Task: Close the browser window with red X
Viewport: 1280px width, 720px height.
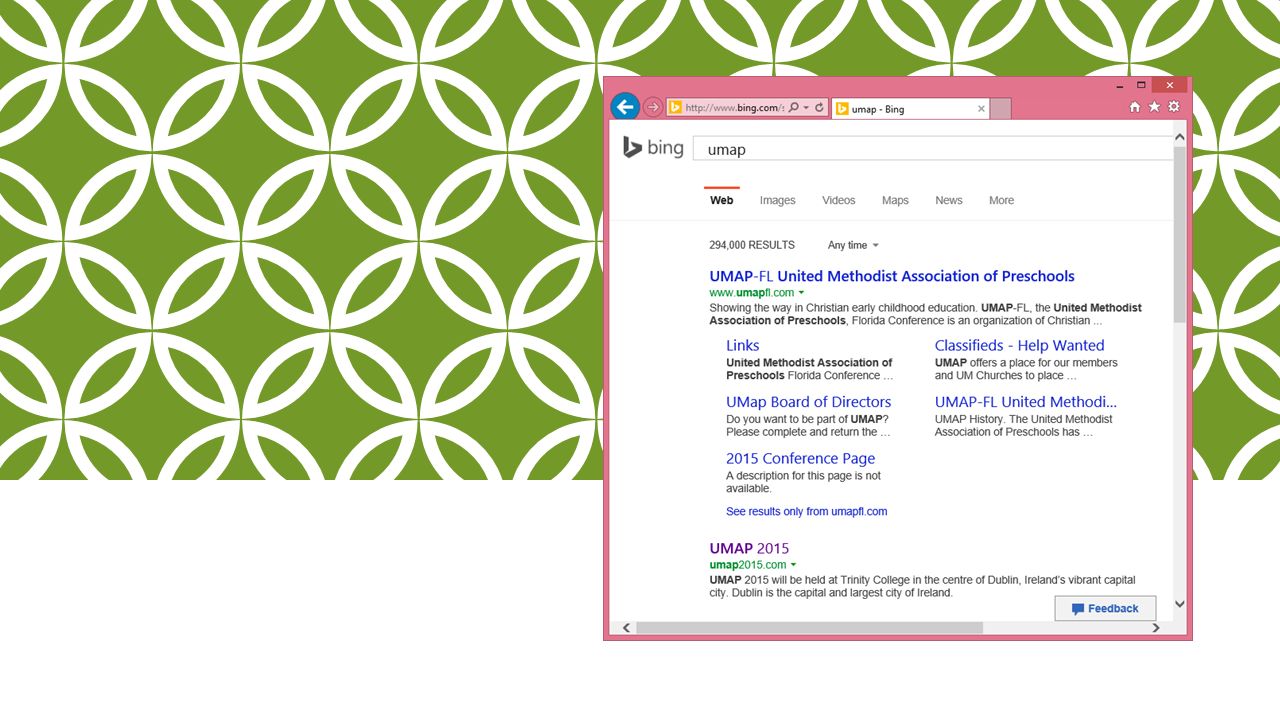Action: click(x=1169, y=85)
